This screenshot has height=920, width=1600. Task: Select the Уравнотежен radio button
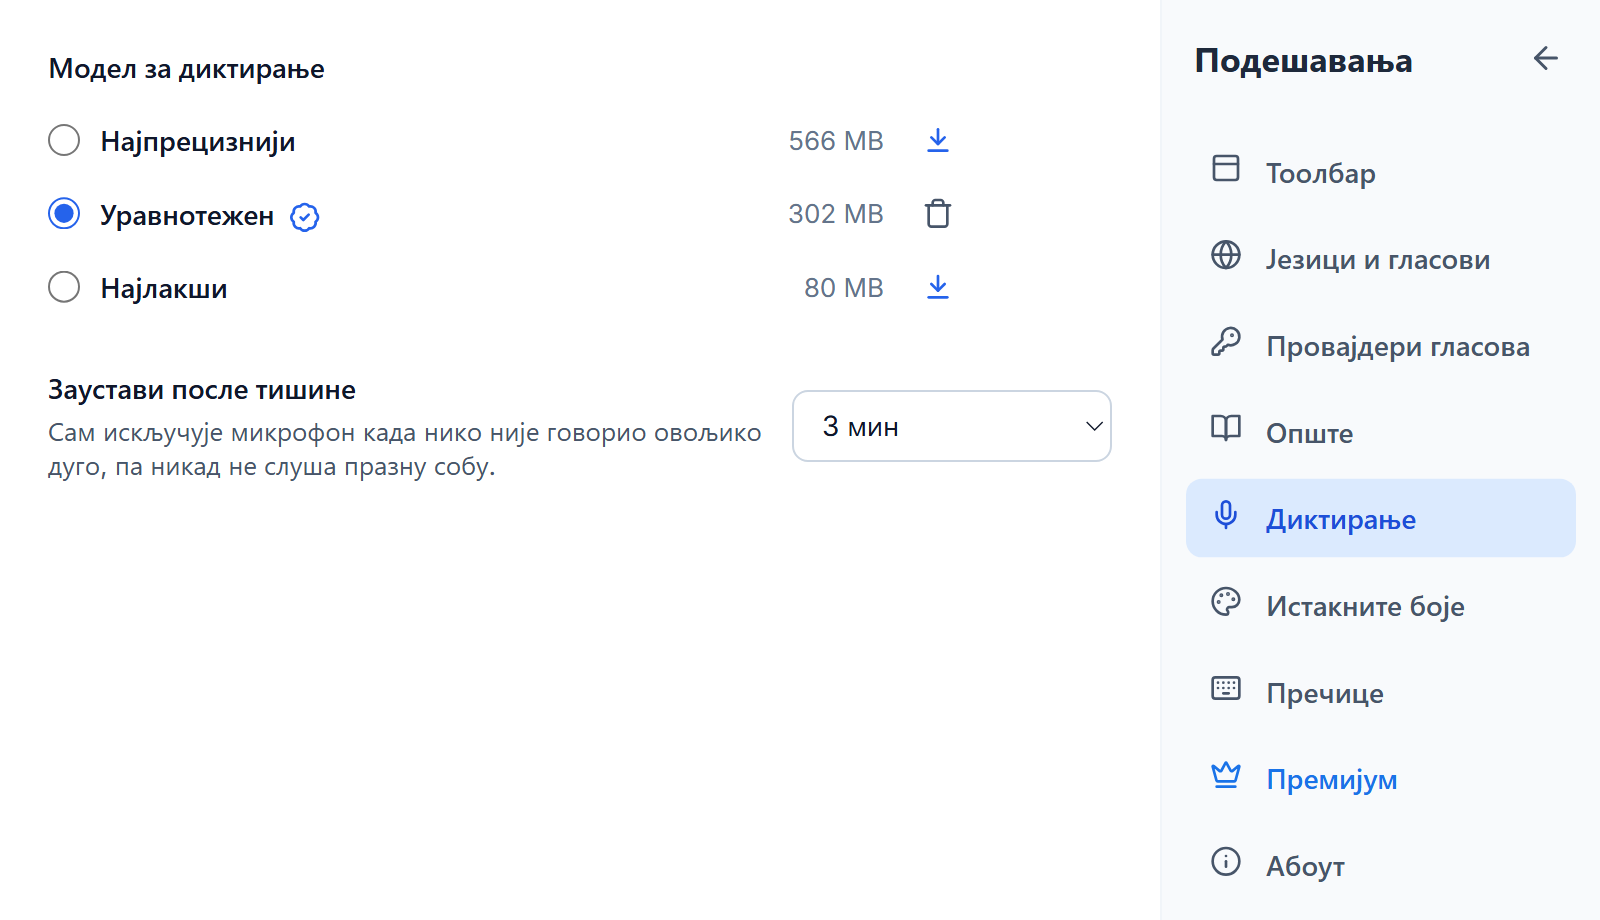tap(64, 214)
